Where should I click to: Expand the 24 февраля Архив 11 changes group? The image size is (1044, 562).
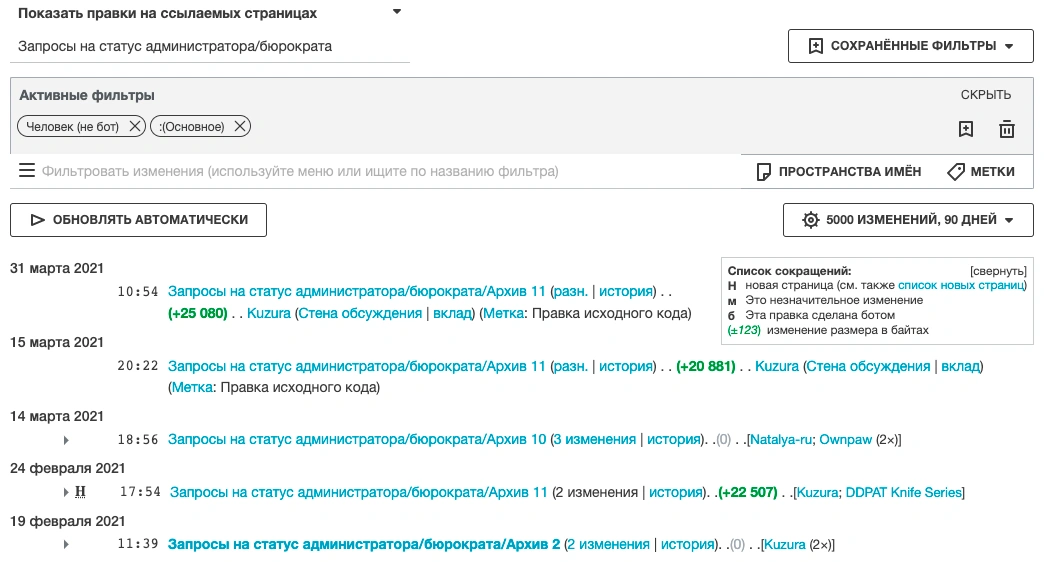pos(66,492)
